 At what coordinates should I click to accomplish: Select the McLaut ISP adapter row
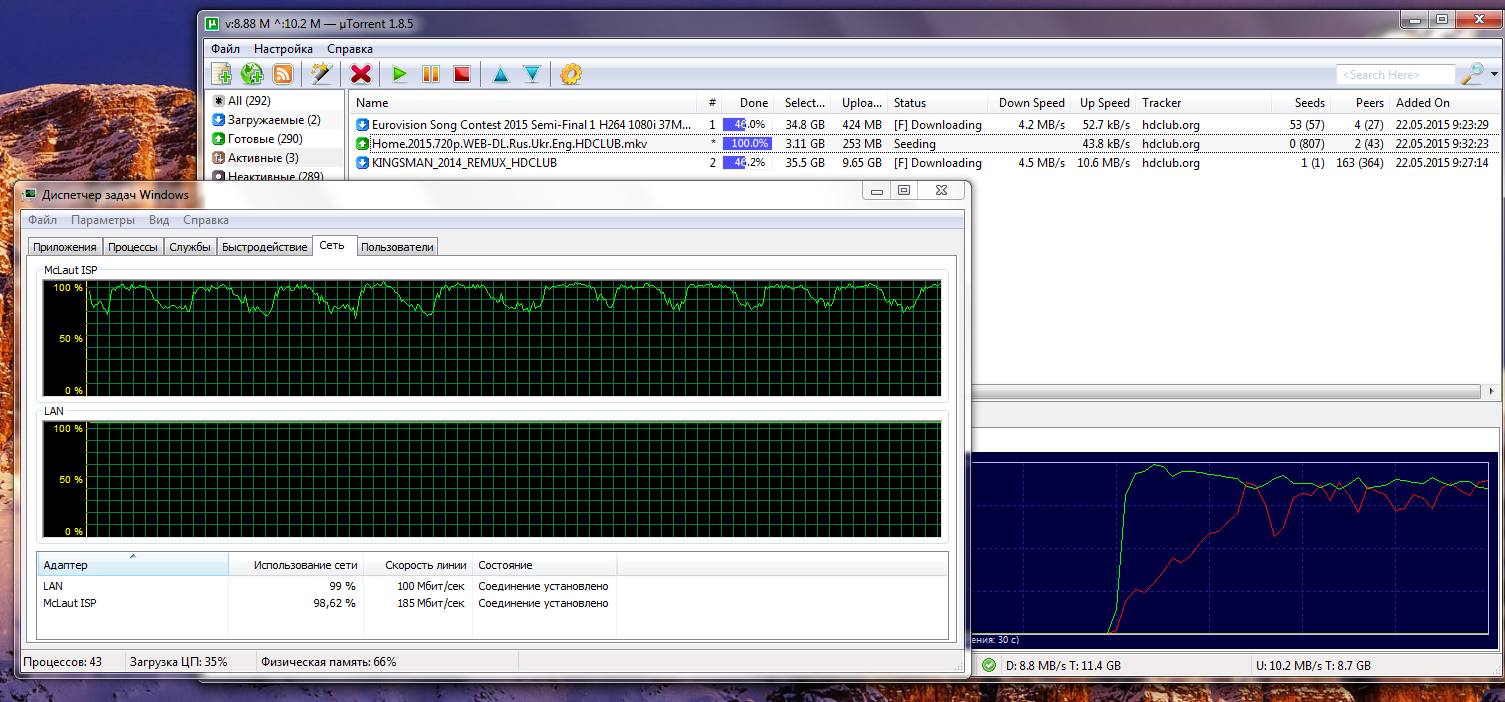pyautogui.click(x=492, y=603)
